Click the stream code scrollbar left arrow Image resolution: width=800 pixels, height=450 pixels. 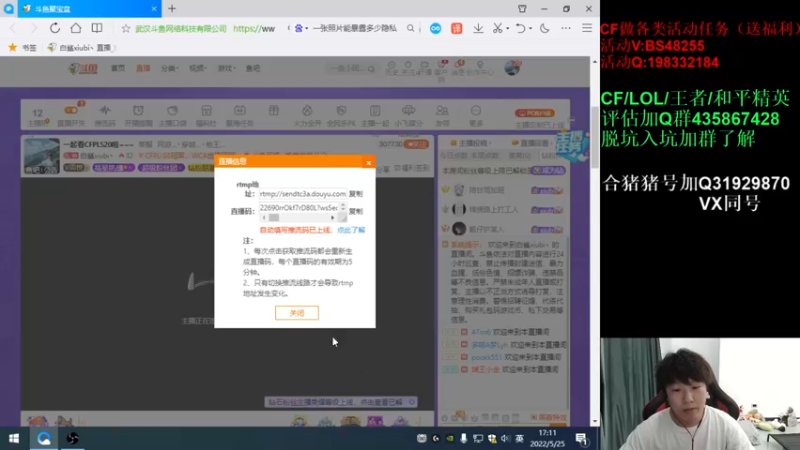click(x=264, y=218)
